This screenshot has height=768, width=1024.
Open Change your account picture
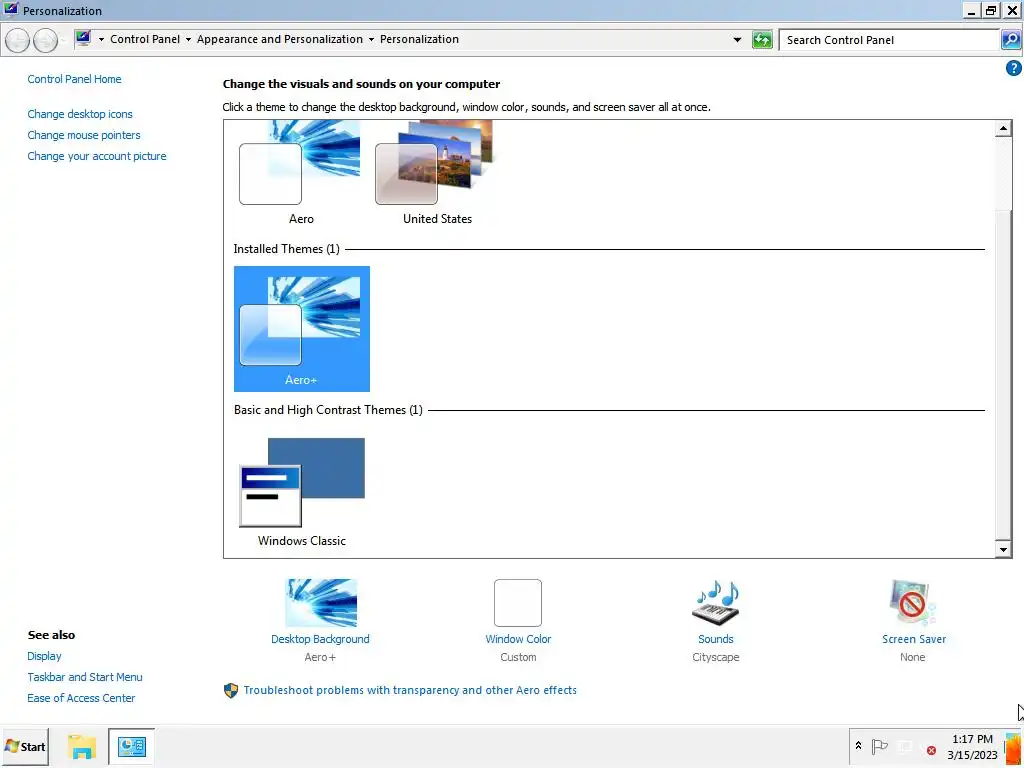click(97, 156)
